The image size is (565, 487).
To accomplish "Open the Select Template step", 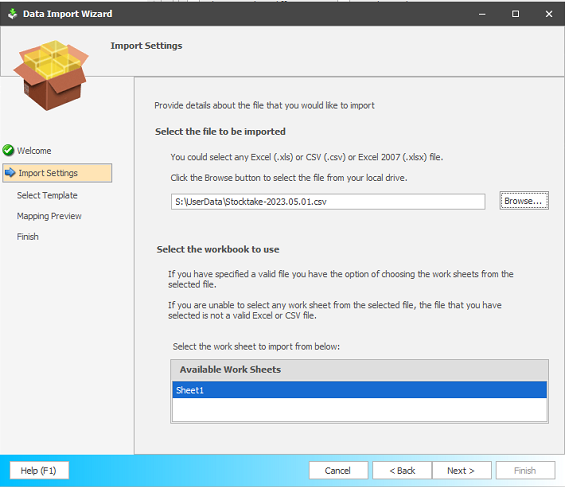I will [47, 195].
